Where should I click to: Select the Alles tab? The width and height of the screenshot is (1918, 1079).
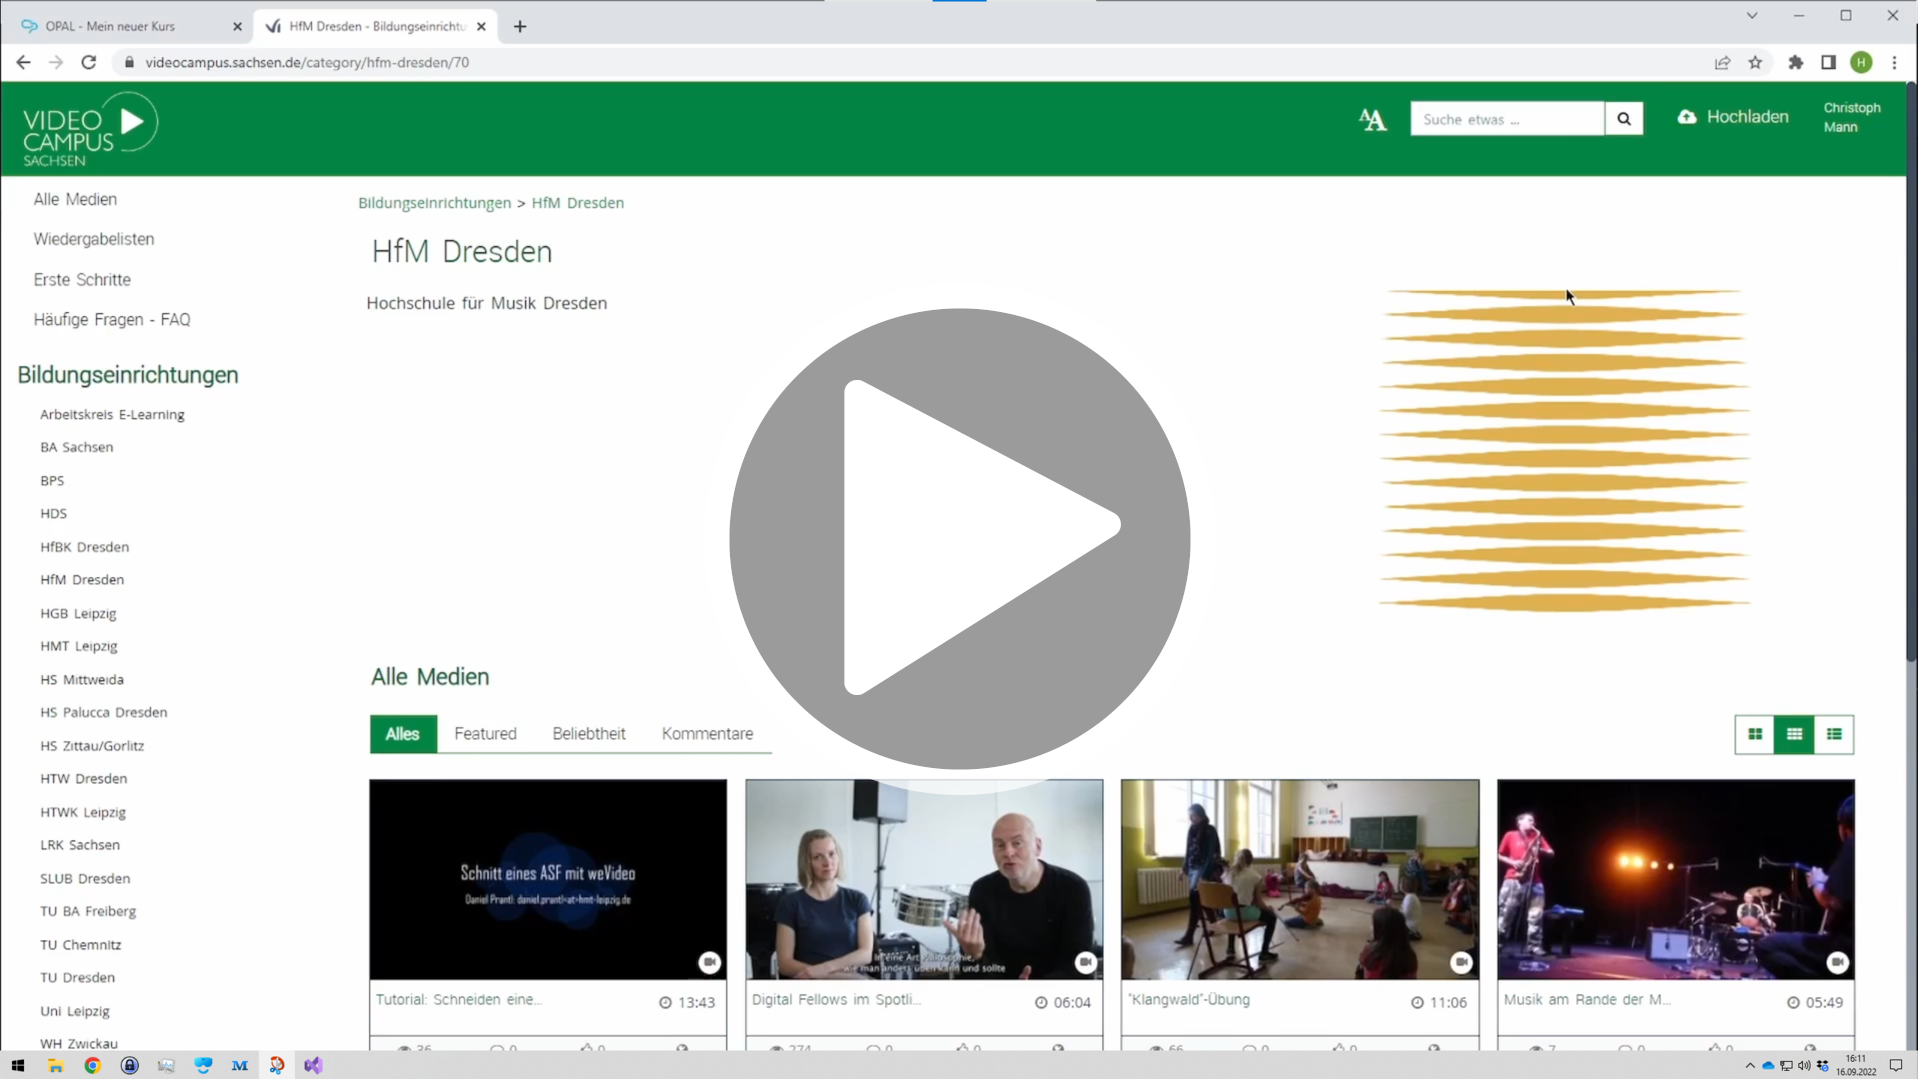[x=403, y=734]
